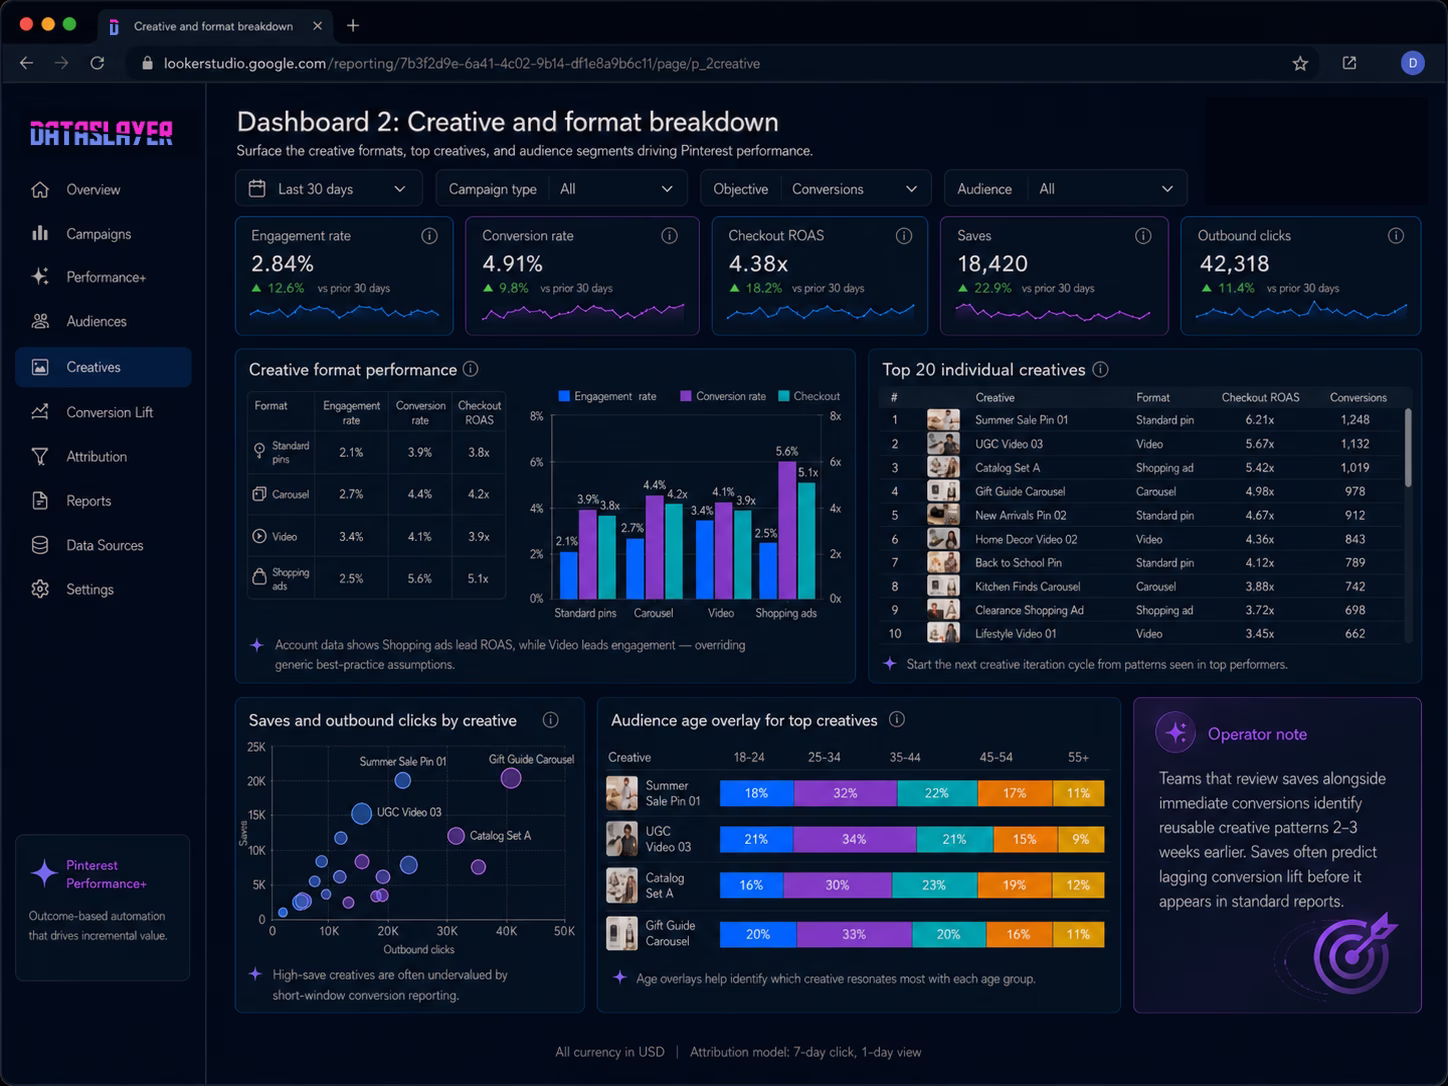Select the Creatives sidebar item
Viewport: 1448px width, 1086px height.
(x=103, y=367)
